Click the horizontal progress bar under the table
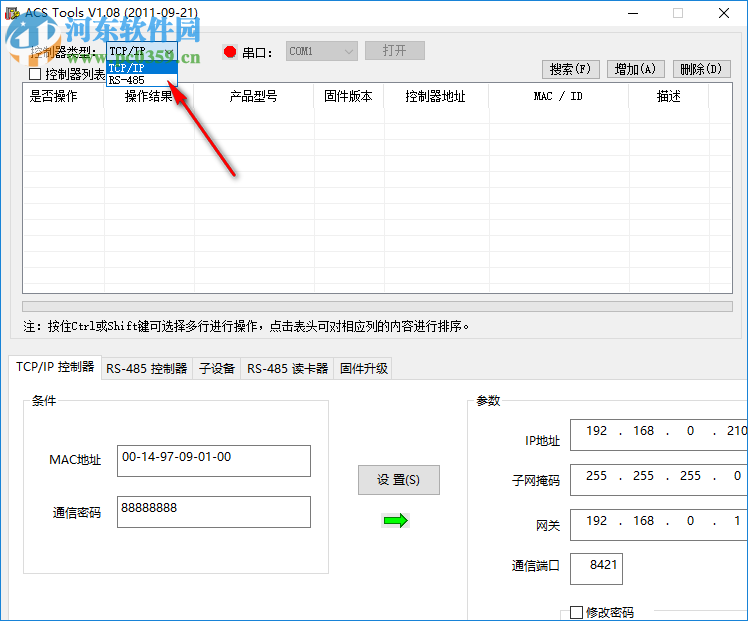This screenshot has height=621, width=748. coord(377,306)
